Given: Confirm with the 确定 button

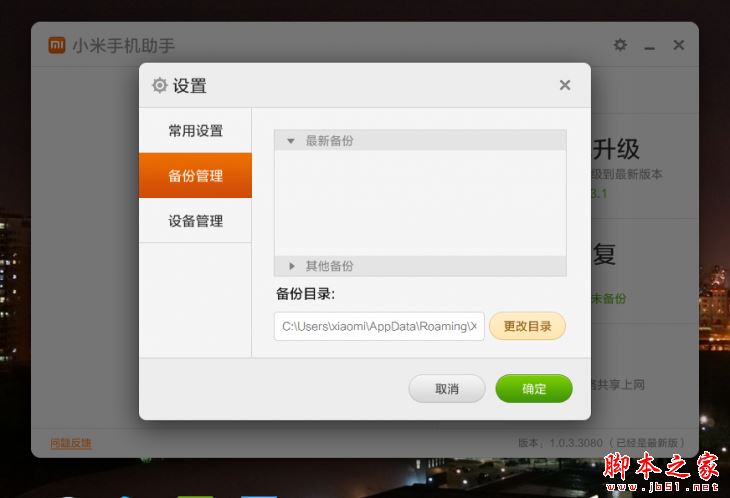Looking at the screenshot, I should (534, 389).
